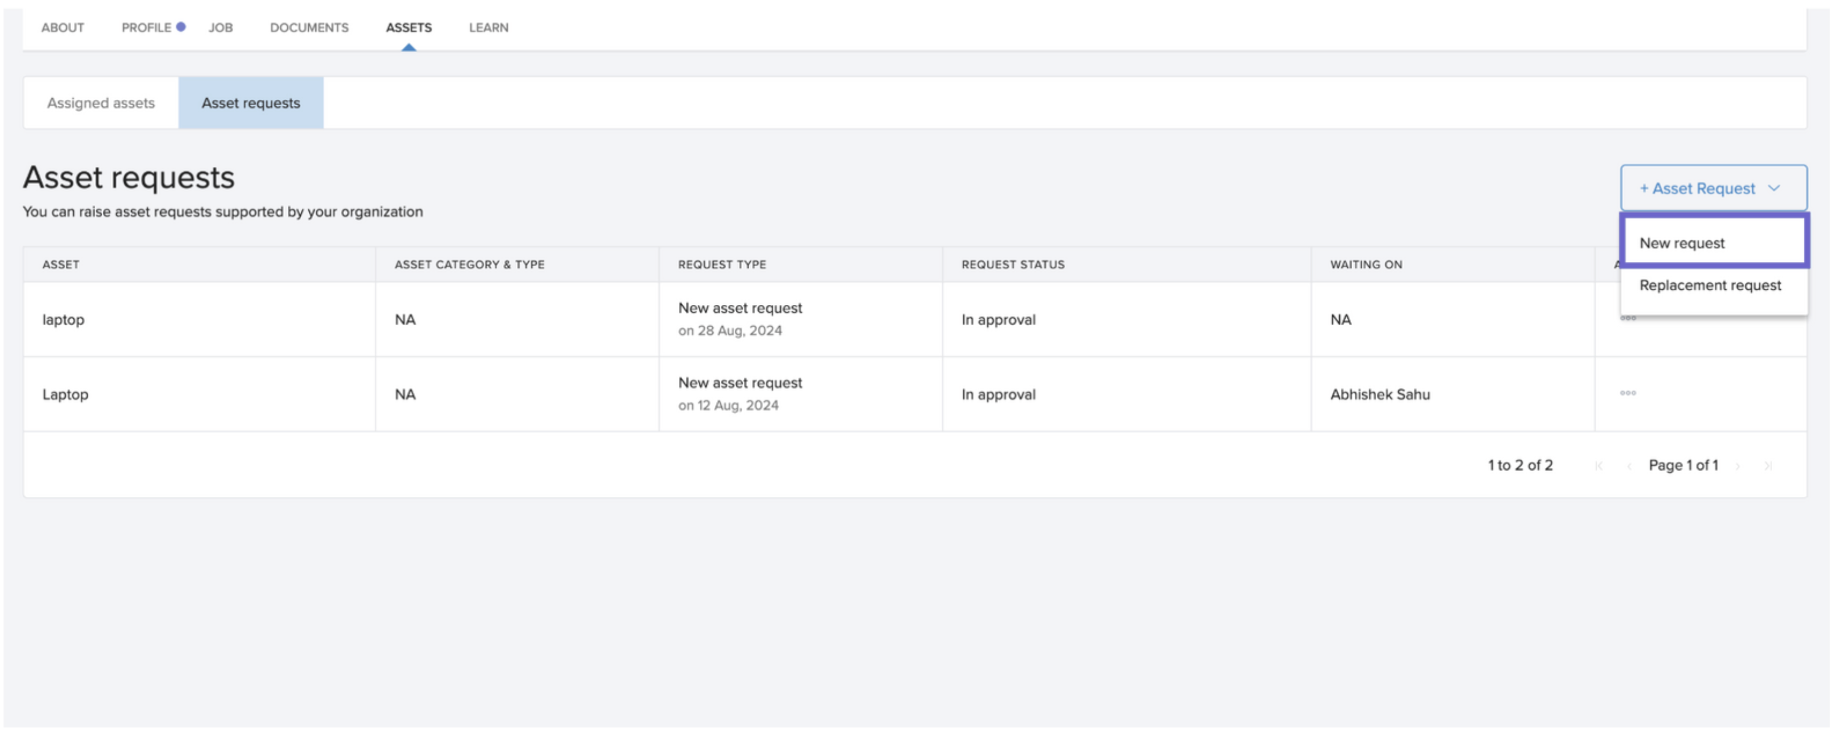Screen dimensions: 1830x744
Task: Go to the previous page of results
Action: 1629,466
